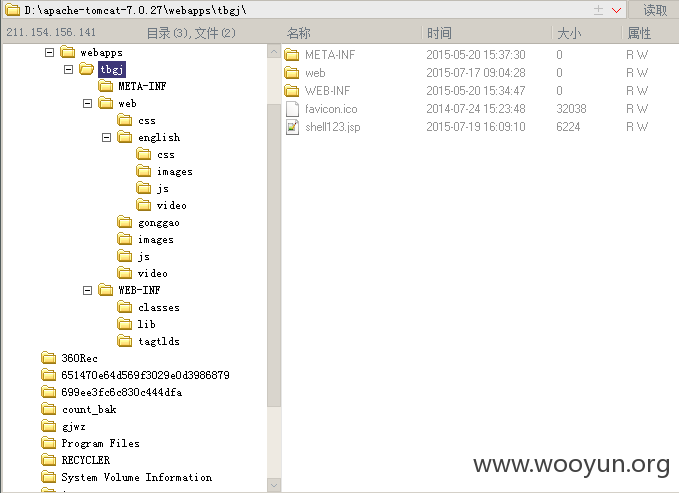This screenshot has height=493, width=679.
Task: Click the shell123.jsp file icon
Action: tap(292, 127)
